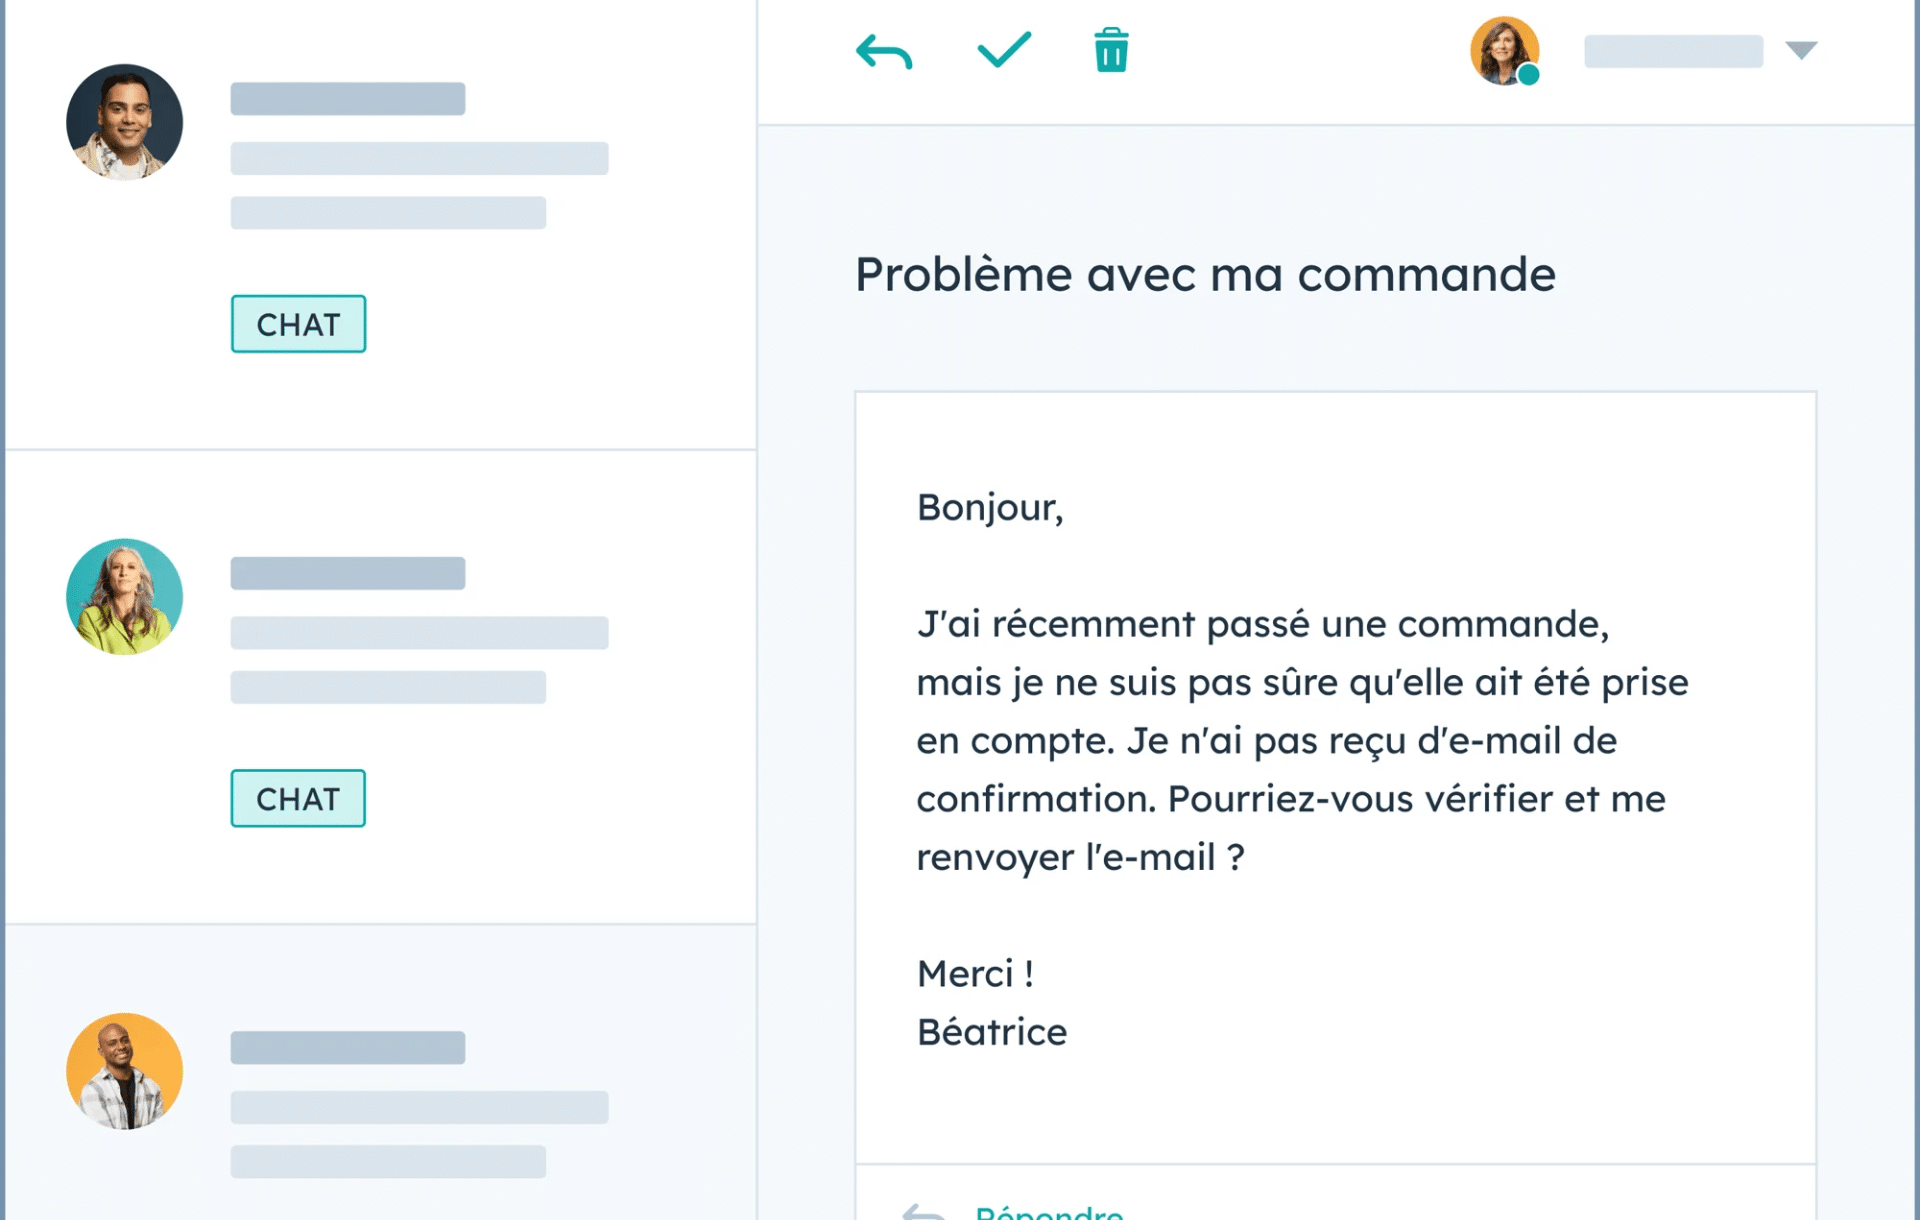Delete the conversation using the trash icon
The height and width of the screenshot is (1220, 1920).
click(x=1108, y=49)
